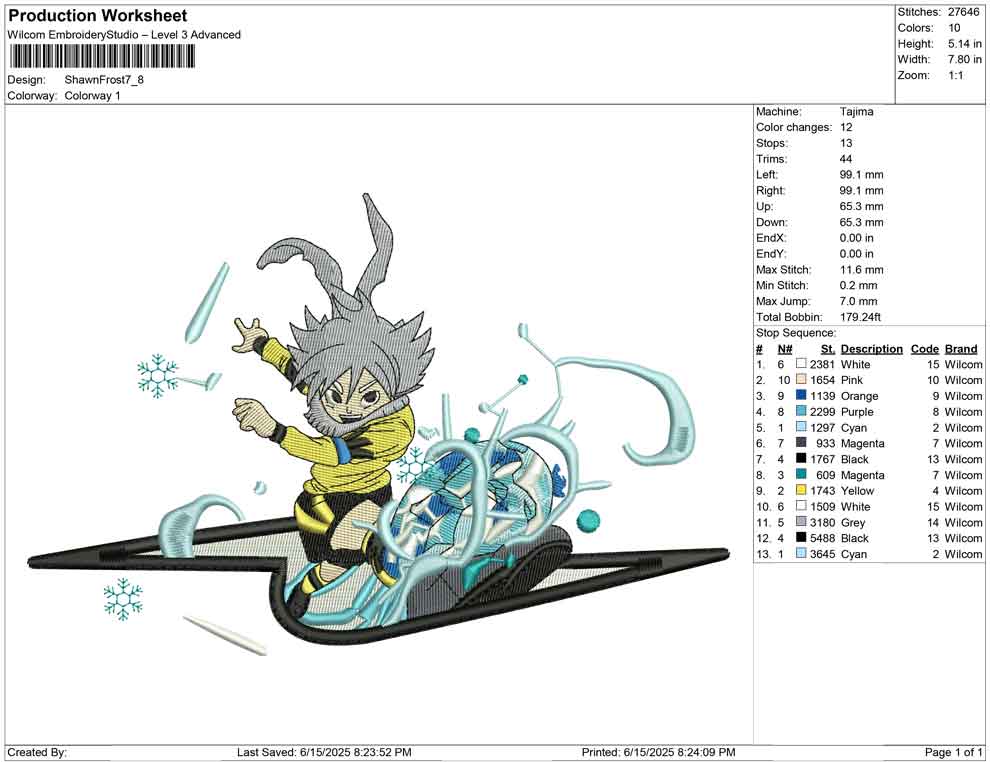
Task: Click the embroidery design preview image
Action: point(379,425)
